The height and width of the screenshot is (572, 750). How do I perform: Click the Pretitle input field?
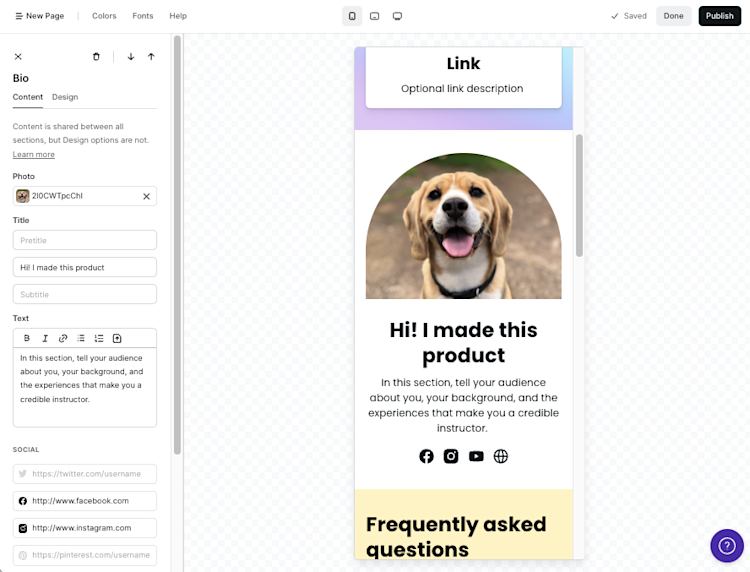85,240
